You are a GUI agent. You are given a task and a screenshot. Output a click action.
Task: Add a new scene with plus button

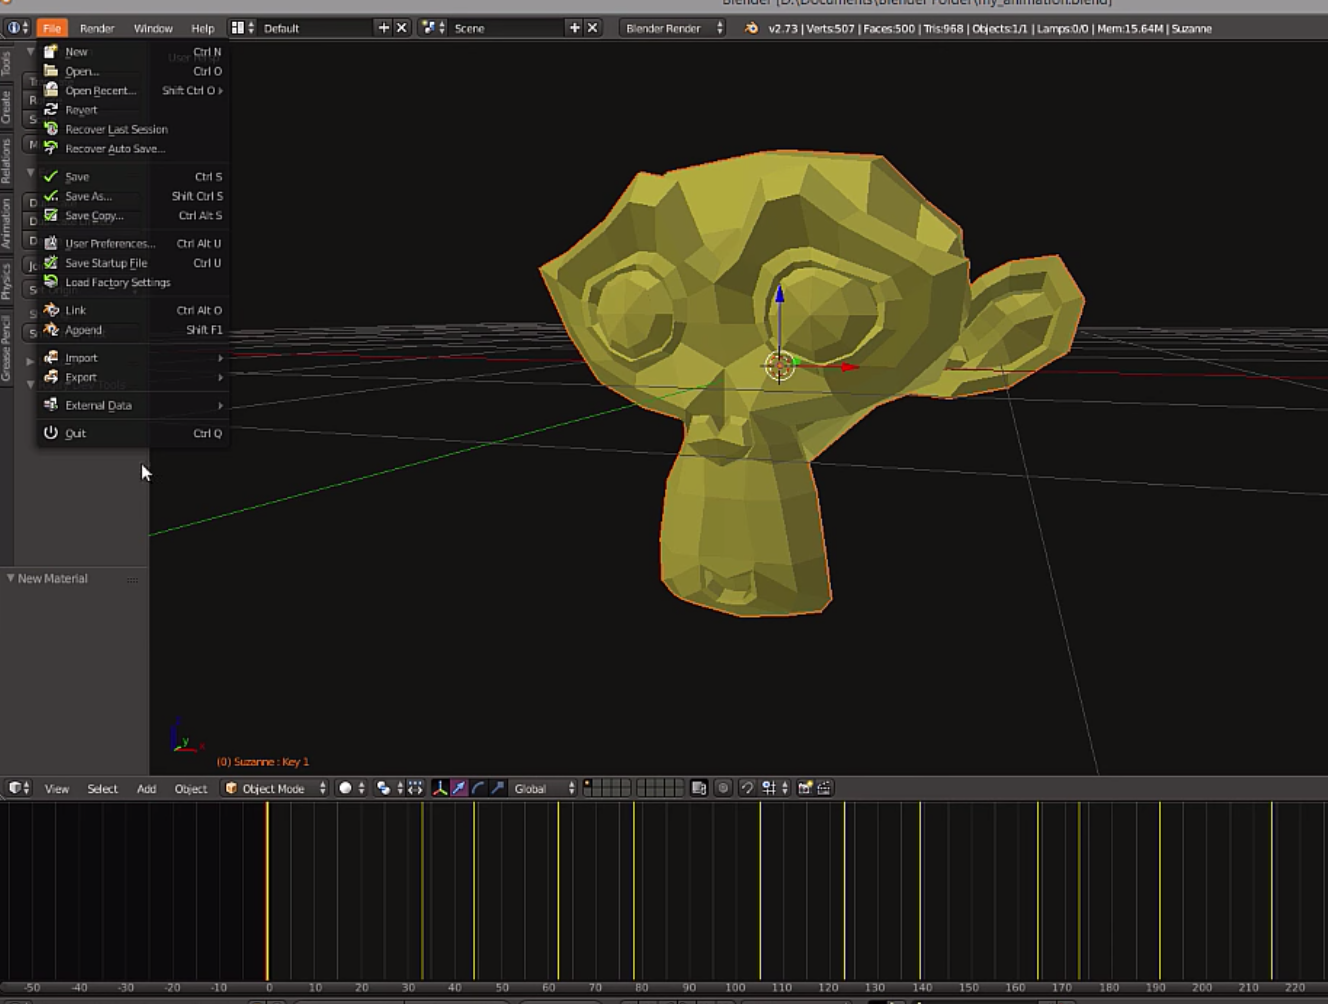click(574, 28)
